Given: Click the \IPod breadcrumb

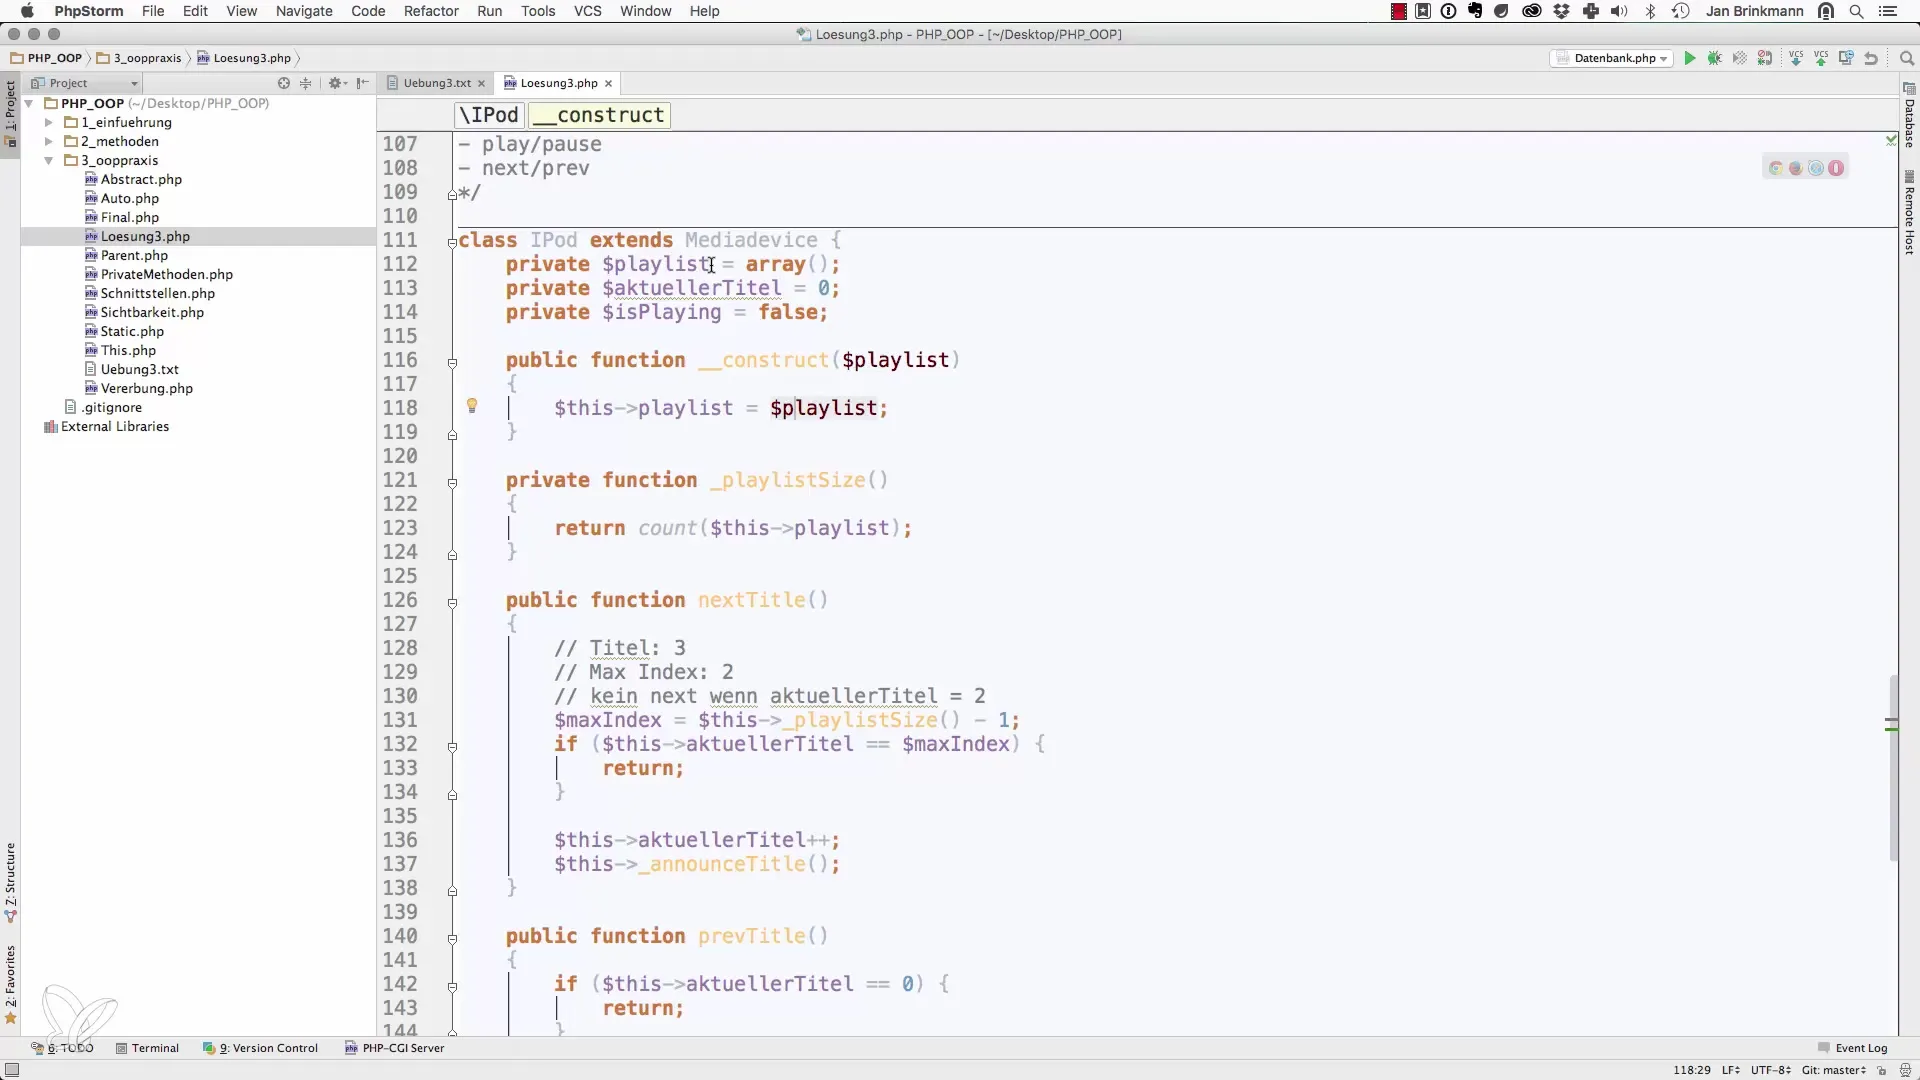Looking at the screenshot, I should pos(489,115).
